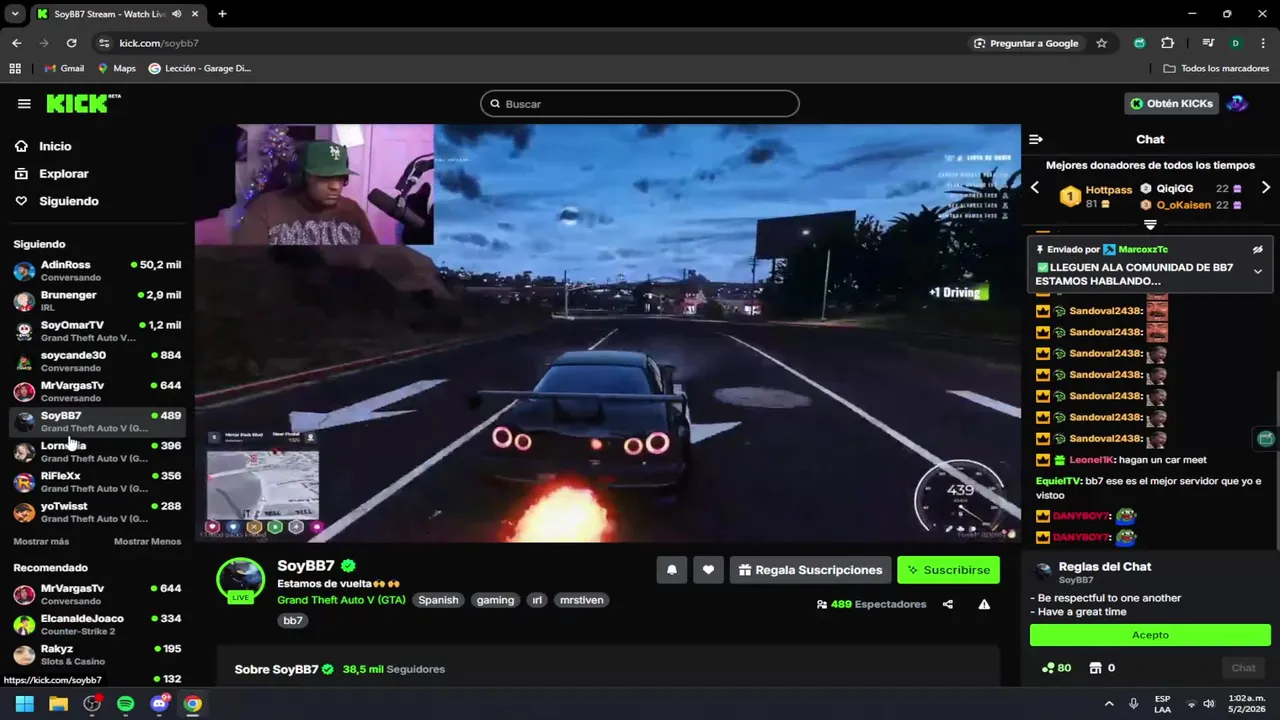Click the Suscribirse button

(948, 570)
